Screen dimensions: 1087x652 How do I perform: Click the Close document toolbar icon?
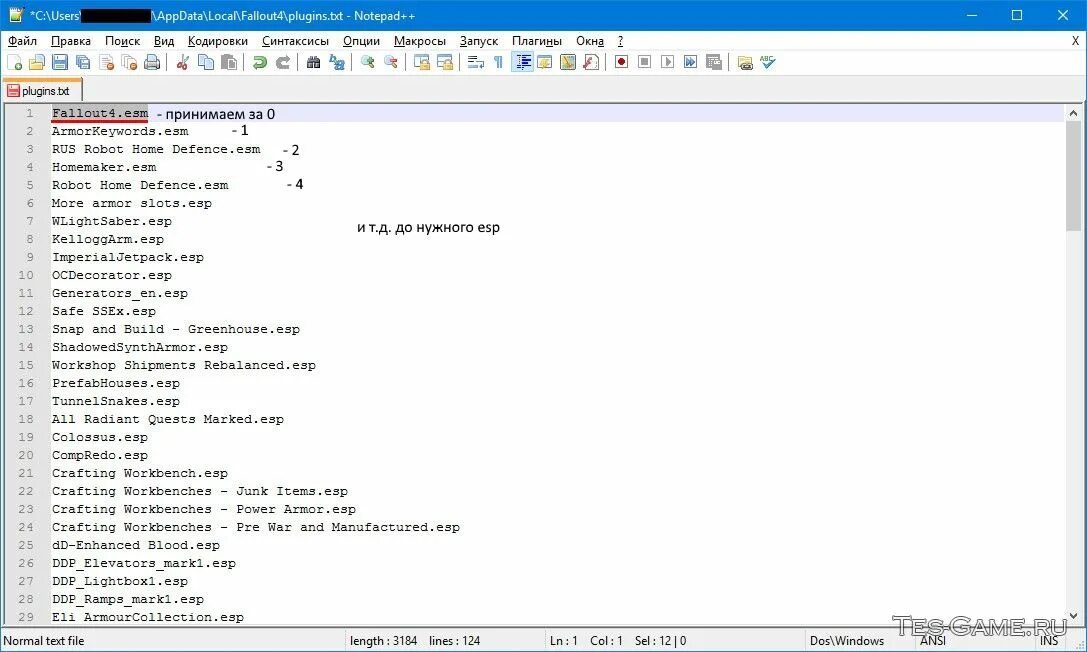click(106, 62)
